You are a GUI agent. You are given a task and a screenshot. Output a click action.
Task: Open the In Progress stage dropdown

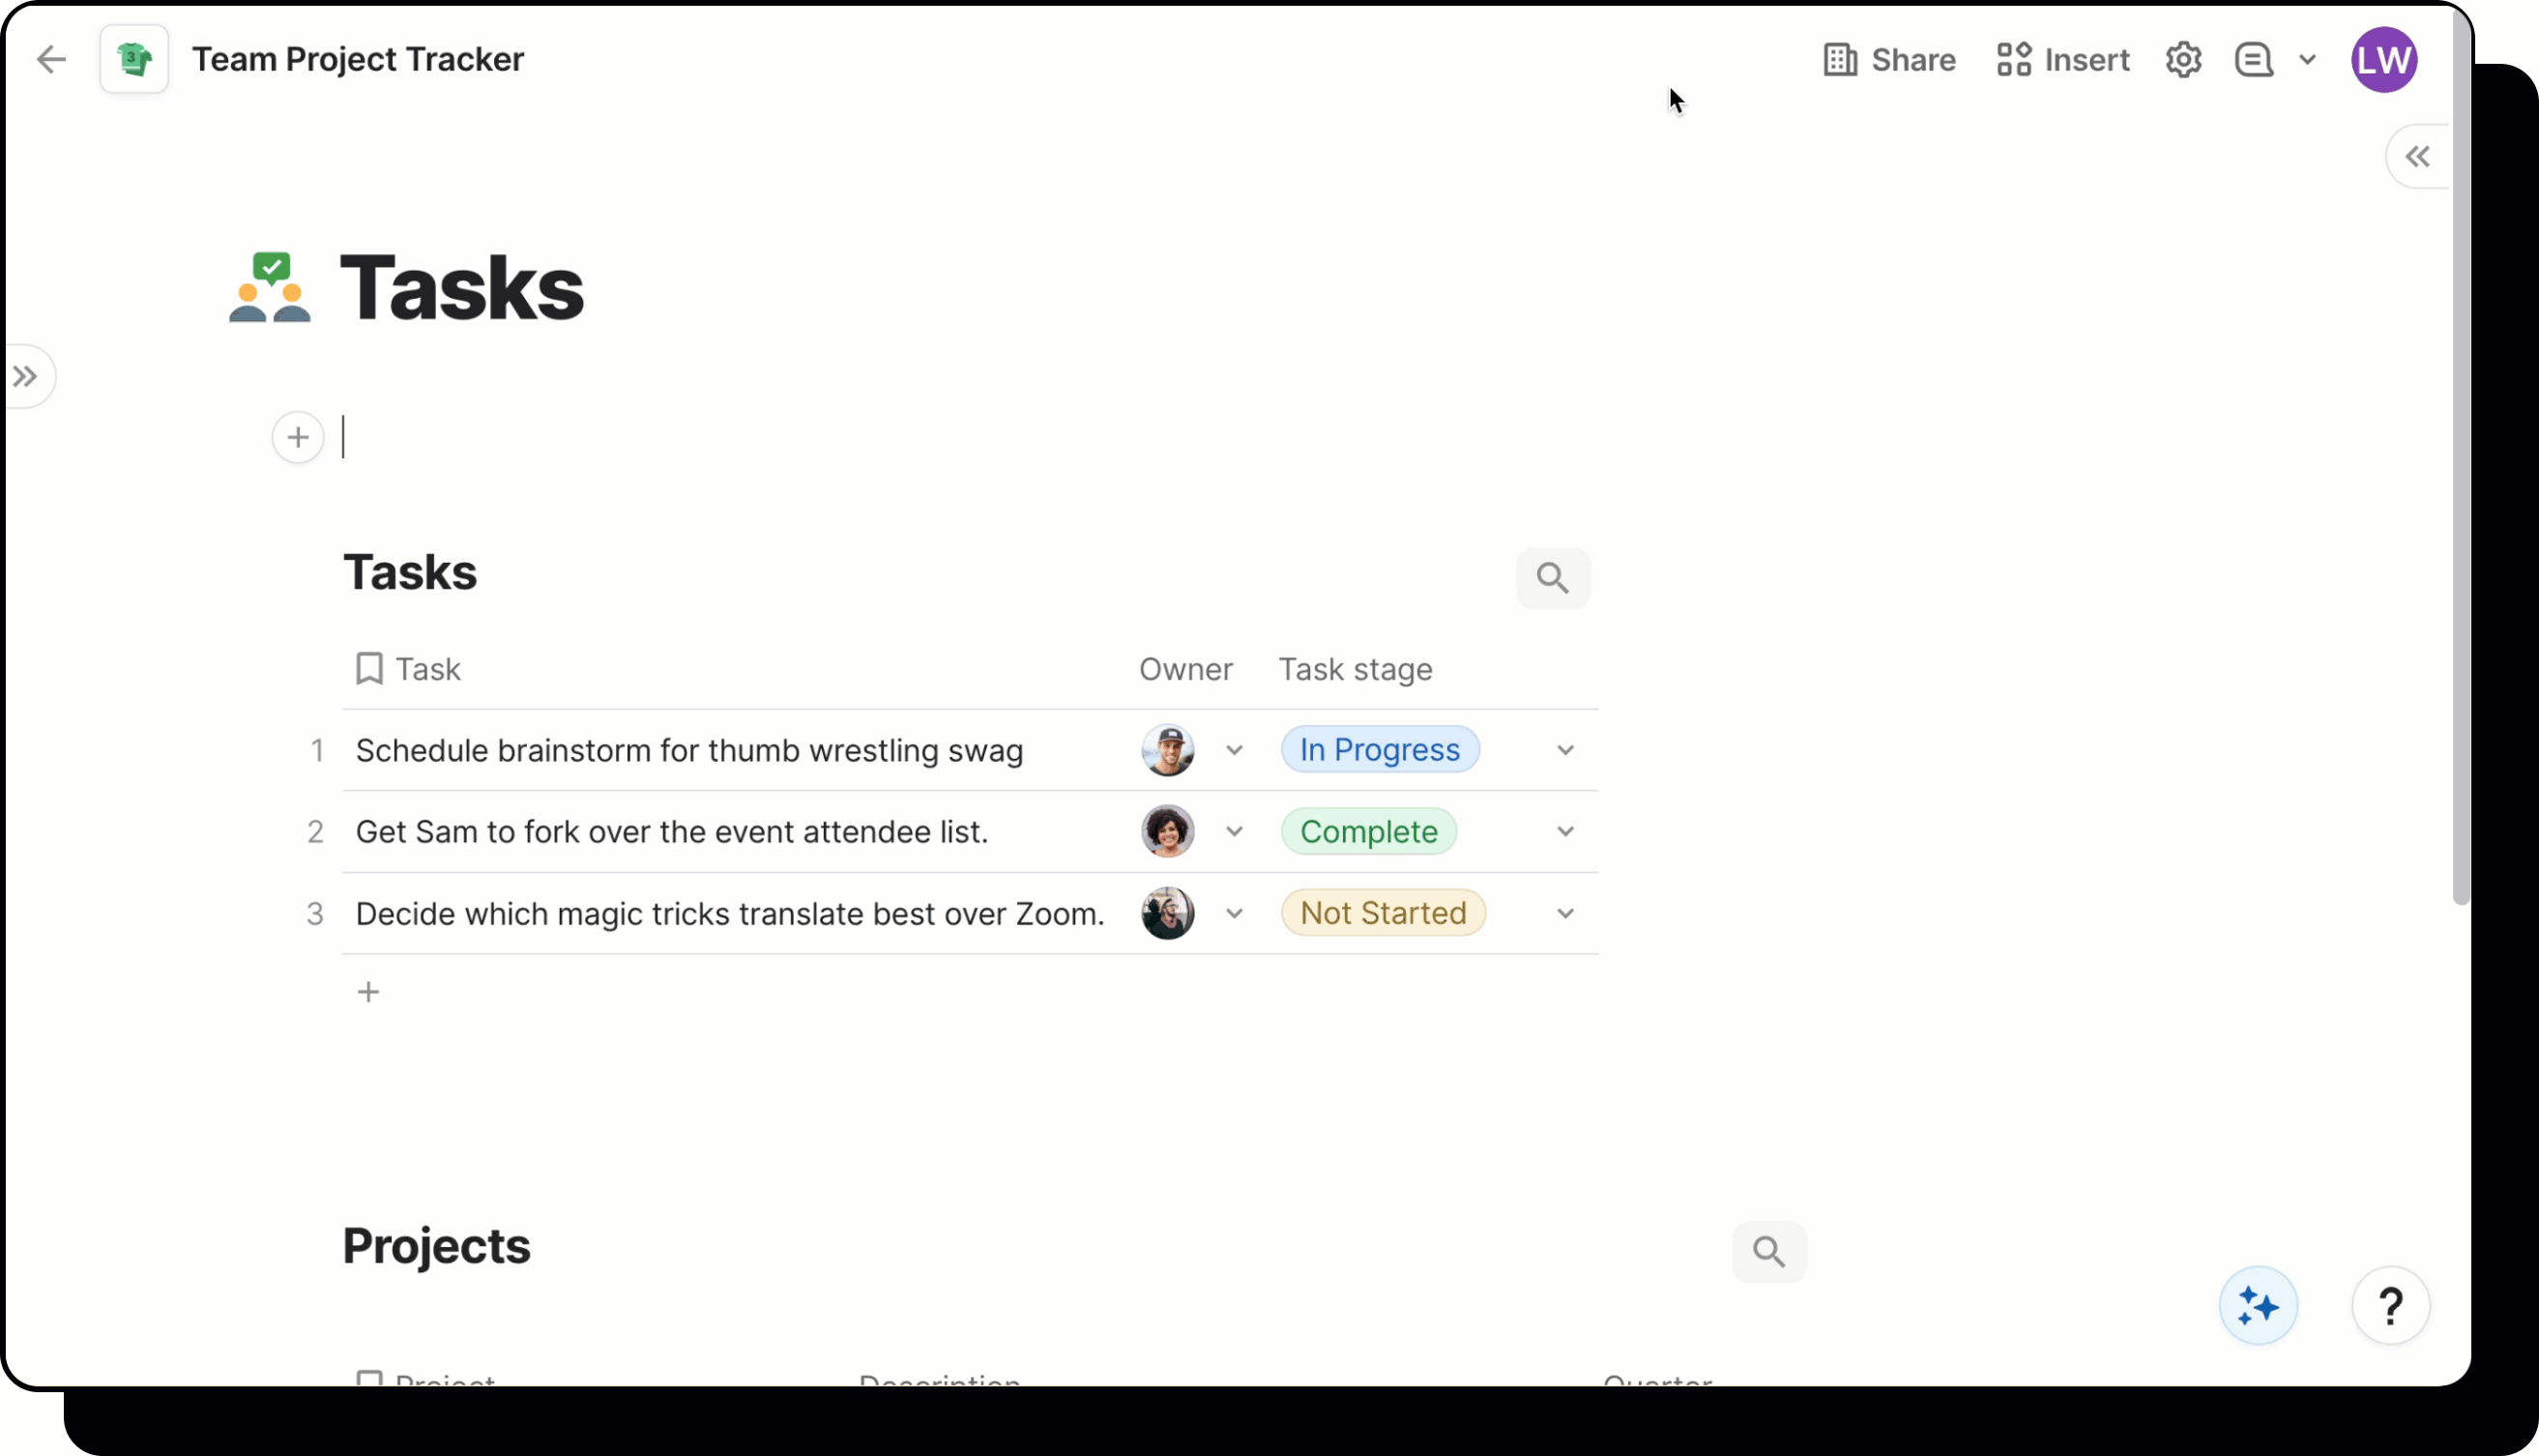[x=1565, y=751]
